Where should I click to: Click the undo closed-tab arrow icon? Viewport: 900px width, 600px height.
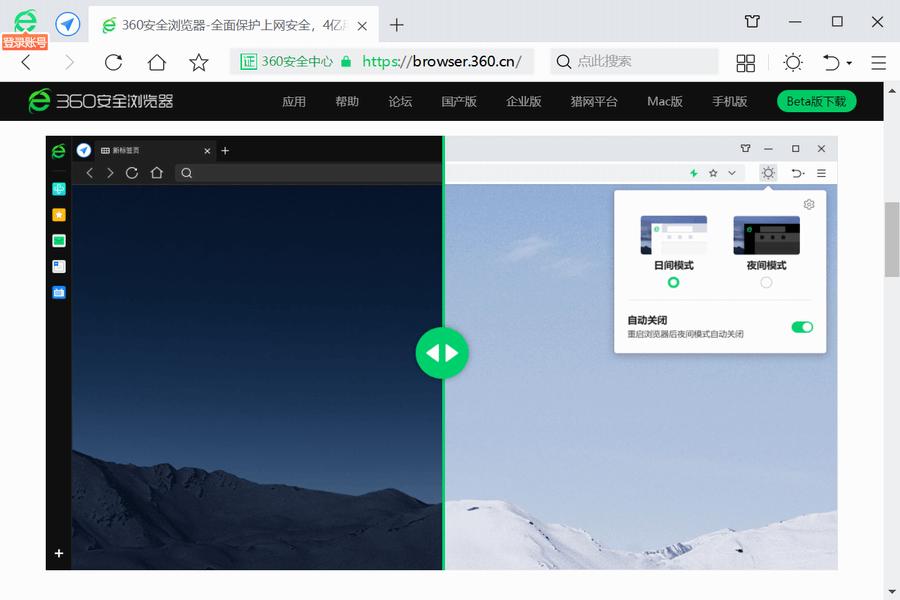pyautogui.click(x=831, y=62)
